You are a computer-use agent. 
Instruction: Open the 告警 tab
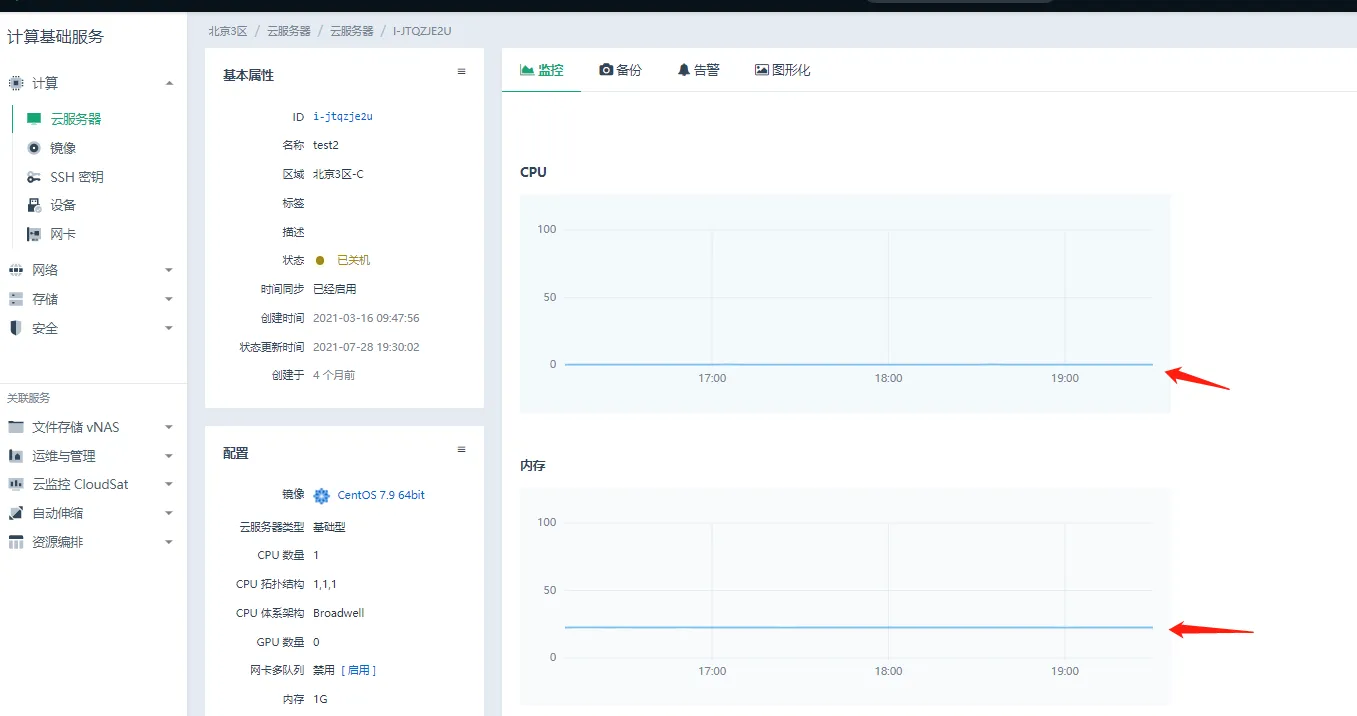(x=698, y=70)
